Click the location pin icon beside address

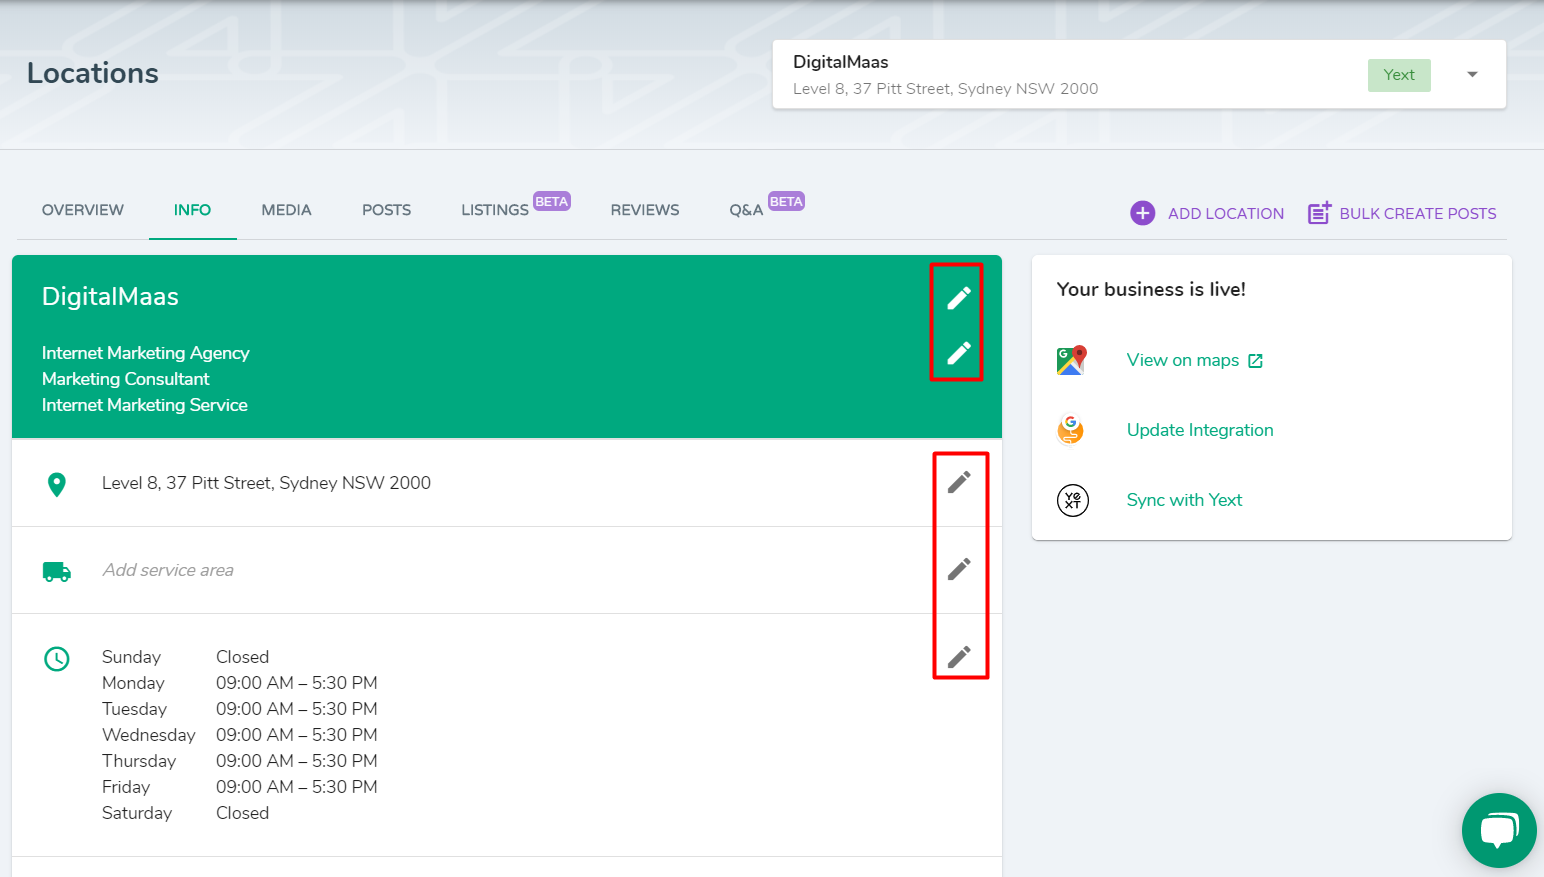(x=57, y=483)
